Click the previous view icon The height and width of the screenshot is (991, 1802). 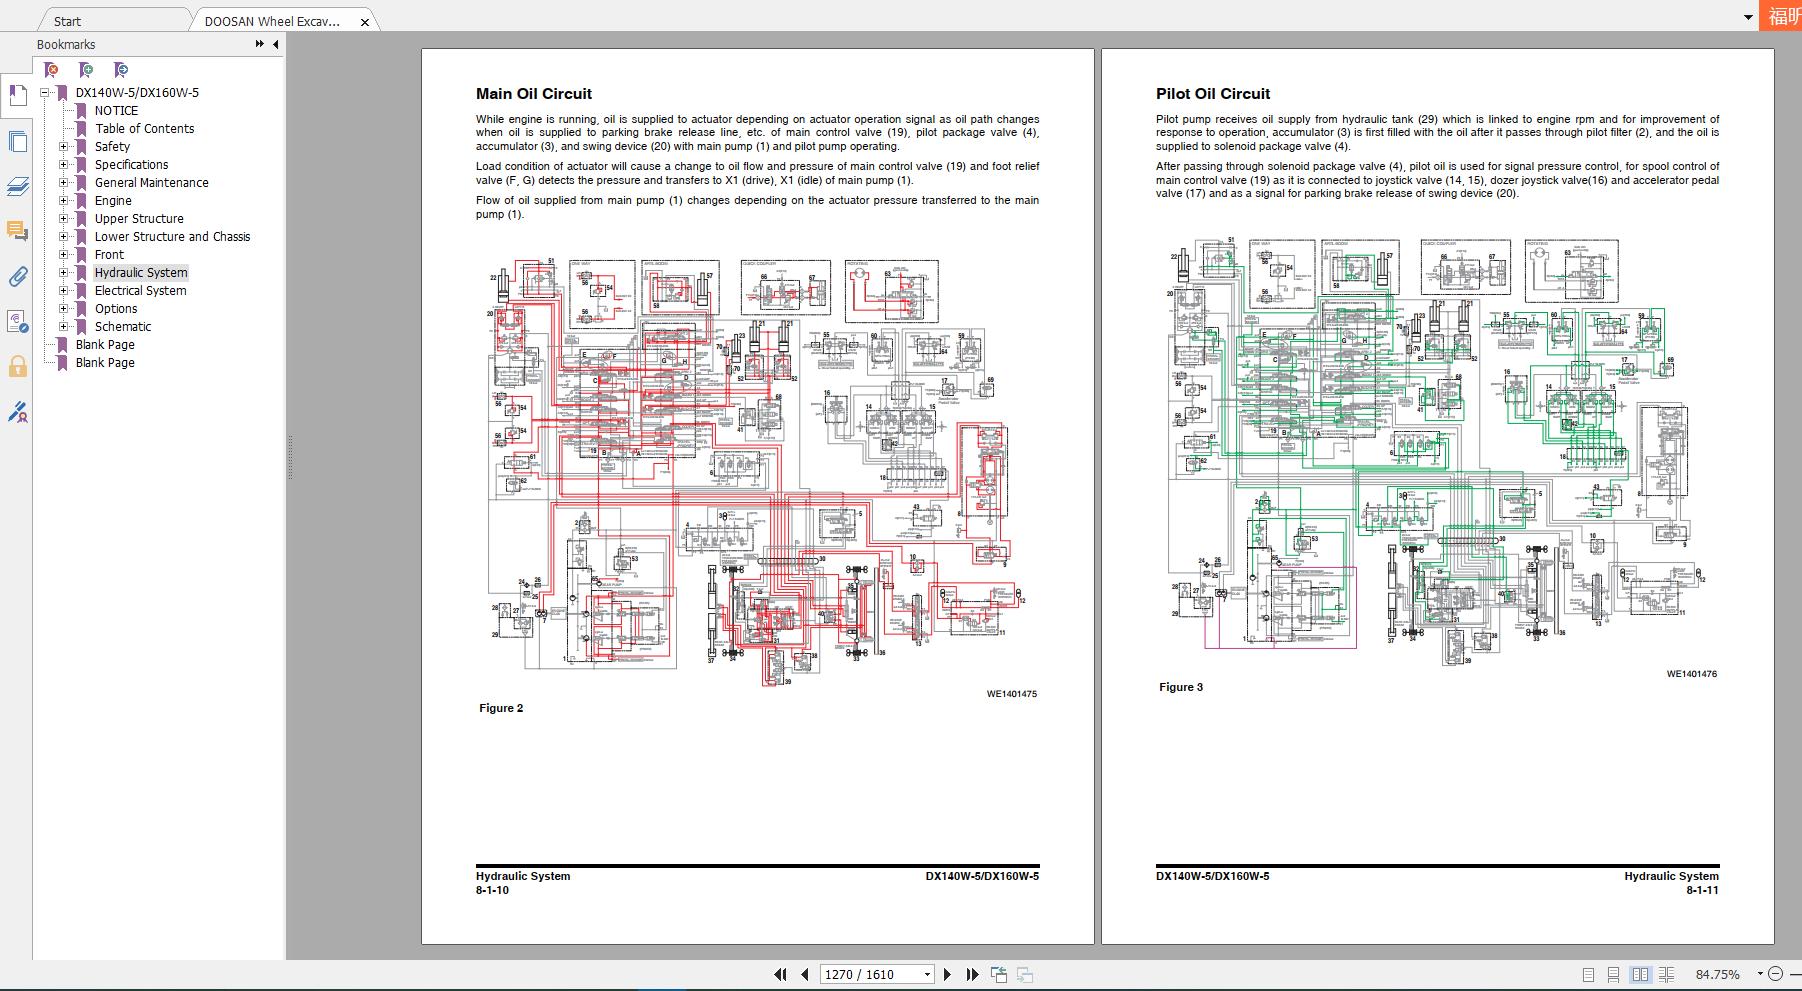998,974
